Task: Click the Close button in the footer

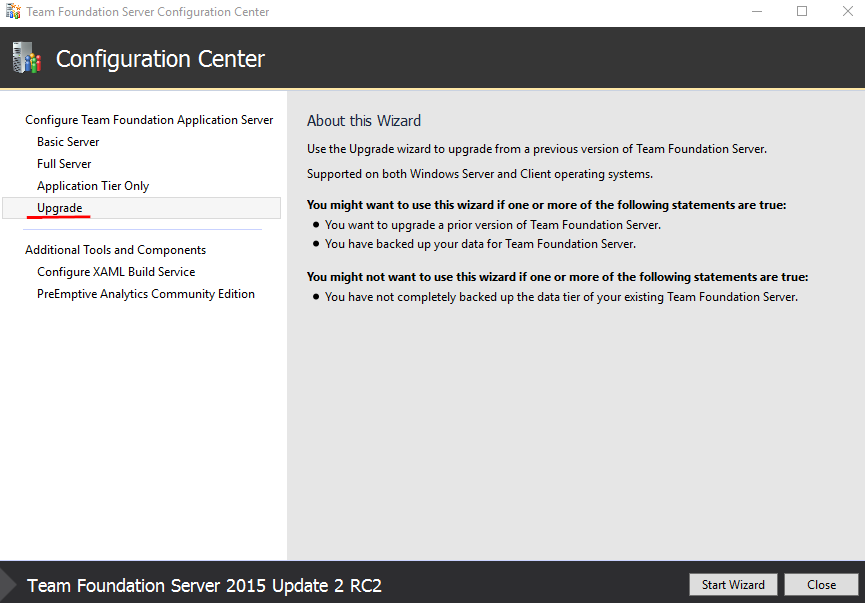Action: tap(821, 585)
